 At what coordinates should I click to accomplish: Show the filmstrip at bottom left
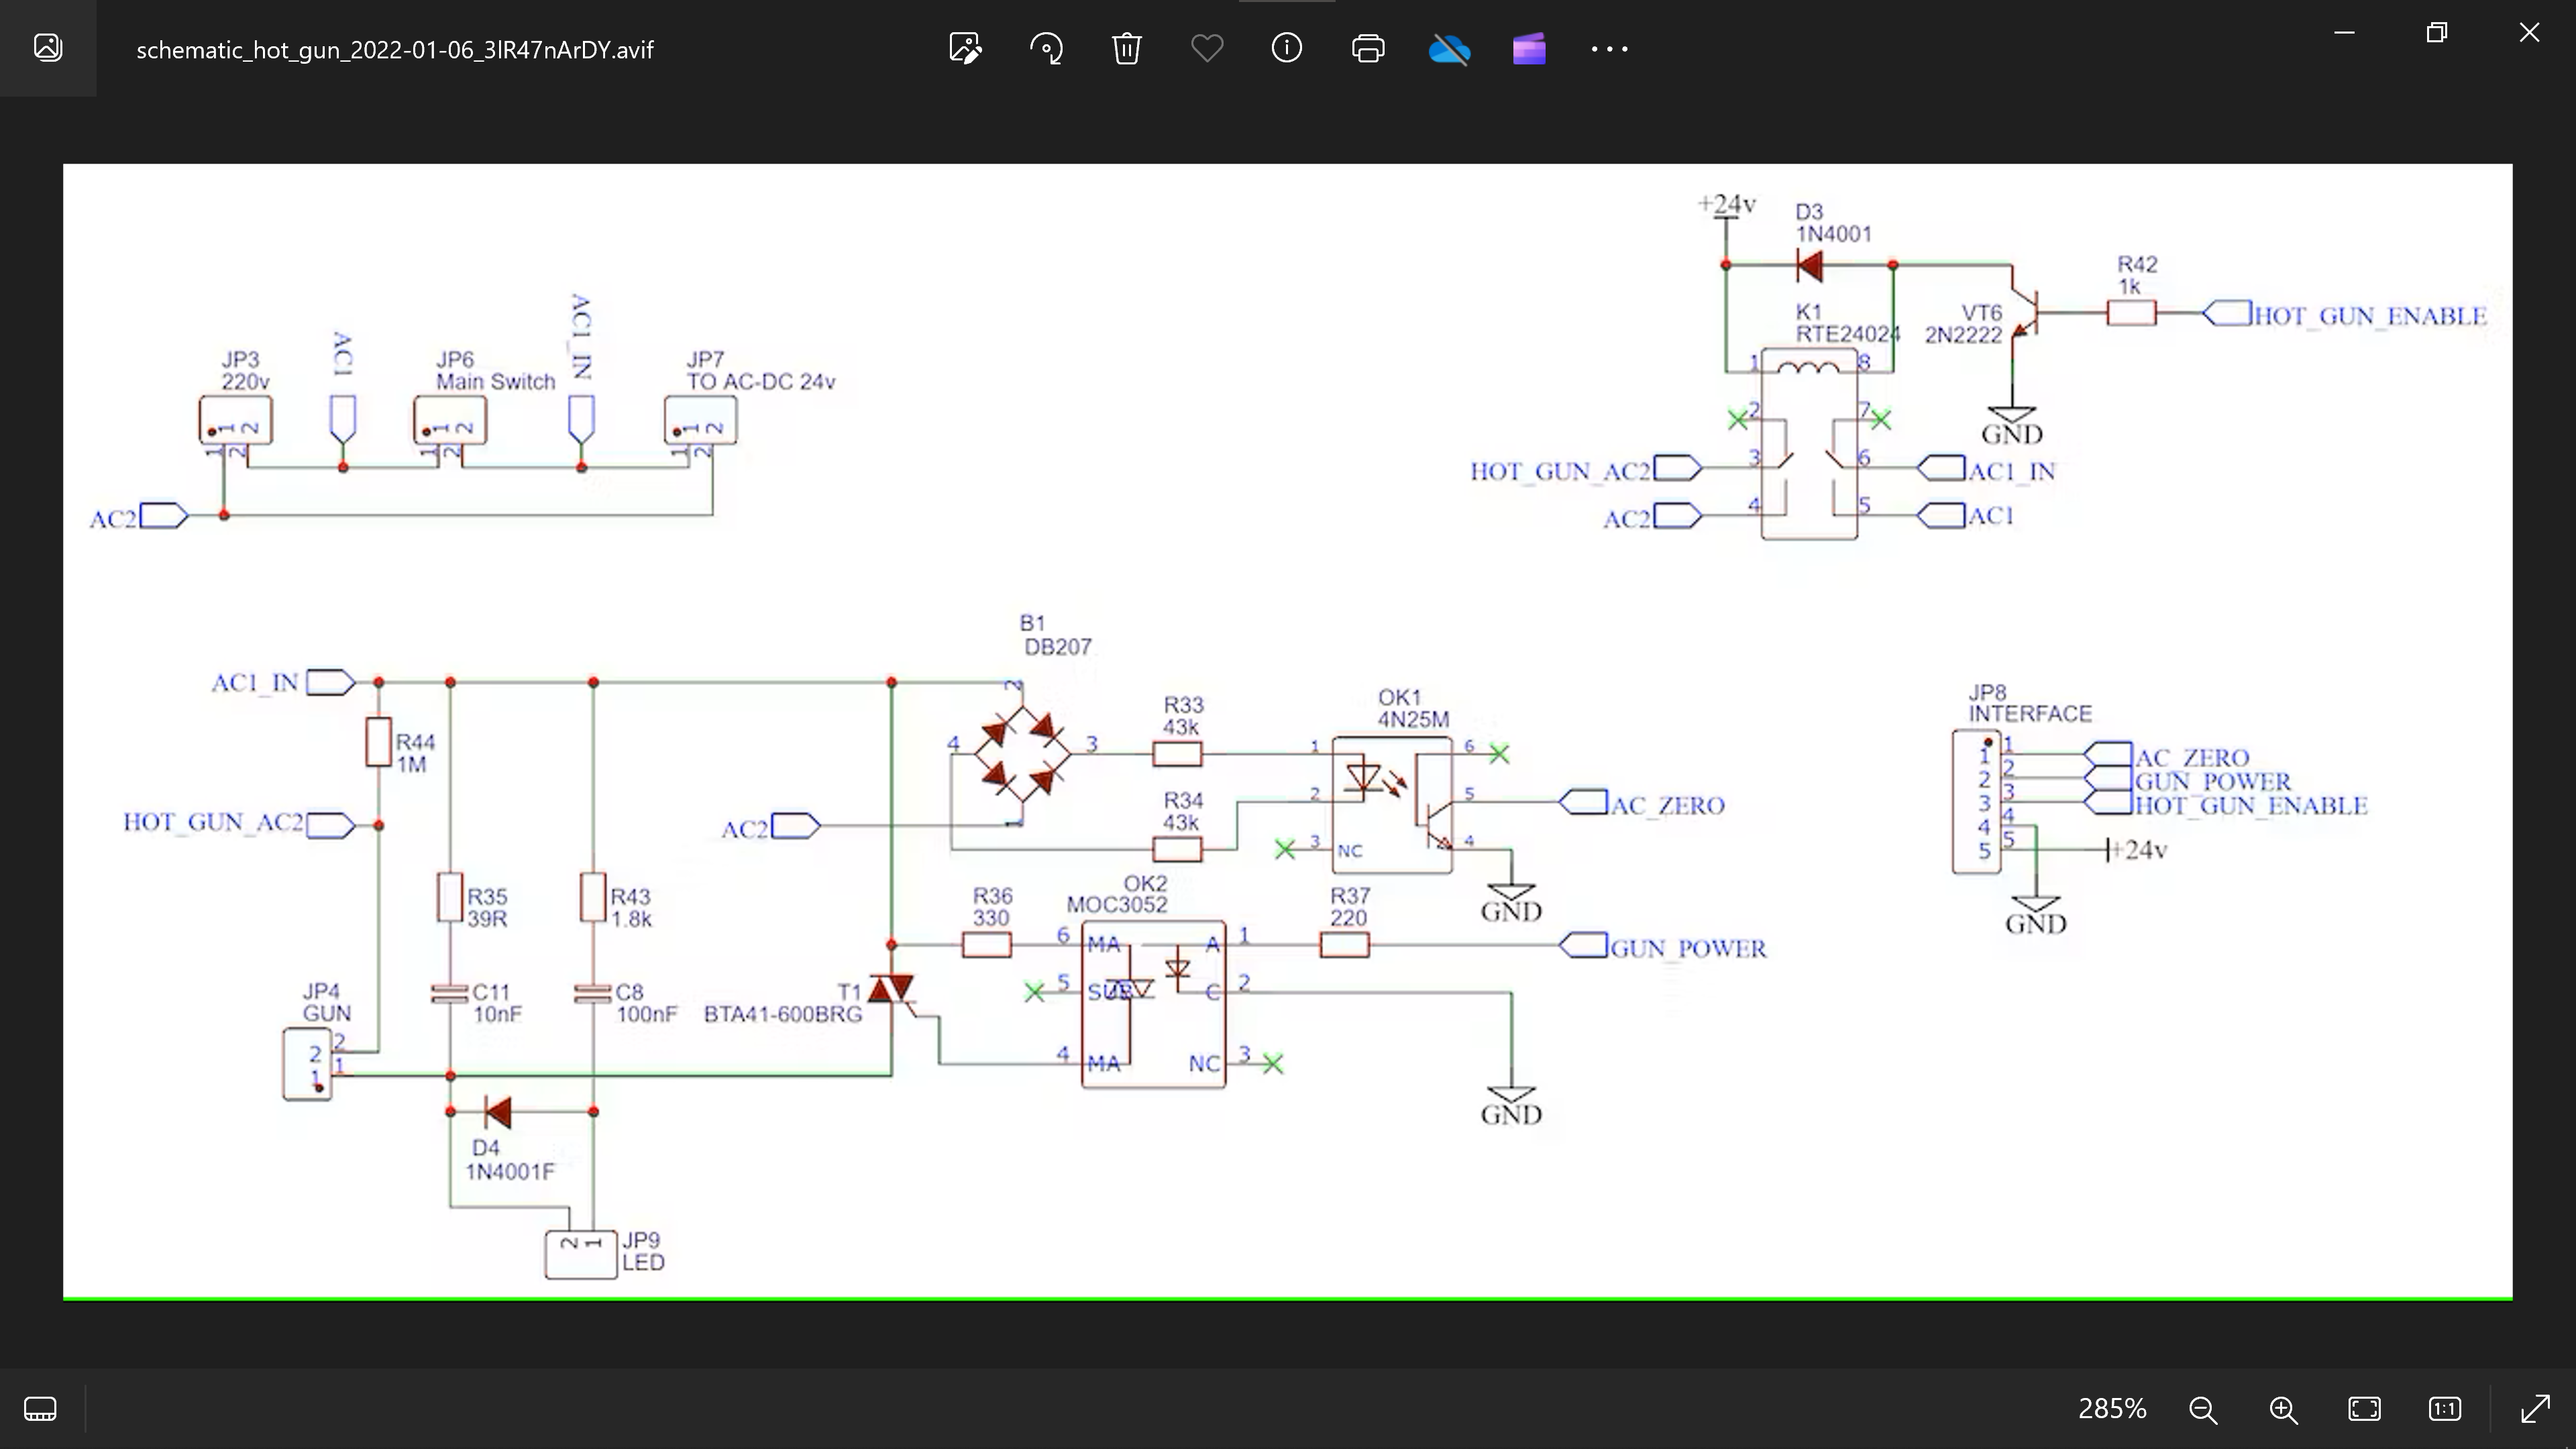click(40, 1409)
